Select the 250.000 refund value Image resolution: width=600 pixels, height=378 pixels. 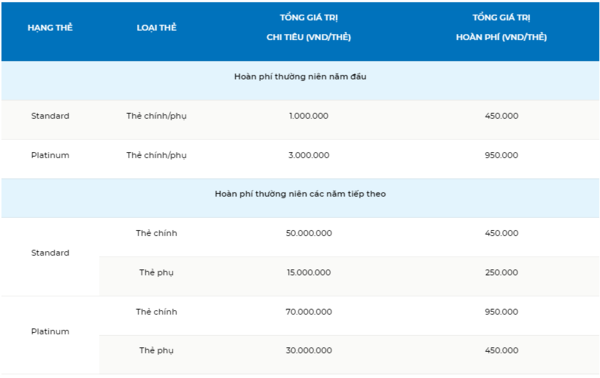(501, 272)
